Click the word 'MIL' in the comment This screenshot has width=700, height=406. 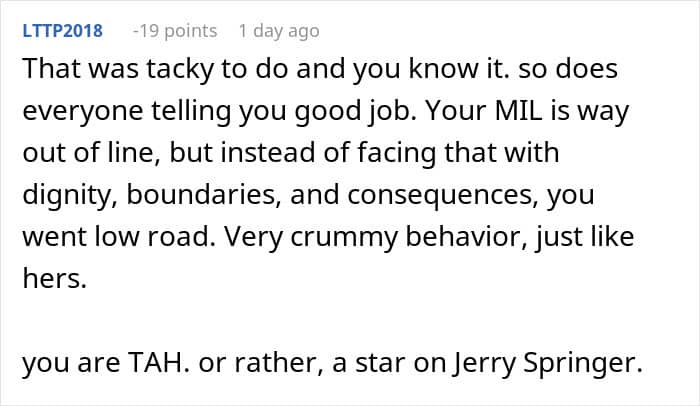pyautogui.click(x=517, y=111)
